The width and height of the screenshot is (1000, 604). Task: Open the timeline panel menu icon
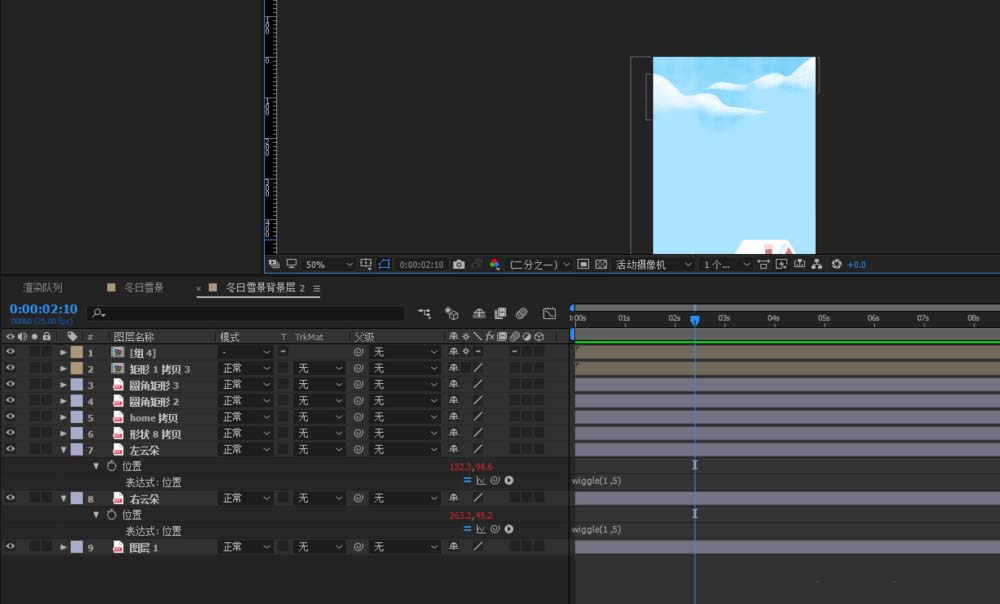(x=316, y=288)
